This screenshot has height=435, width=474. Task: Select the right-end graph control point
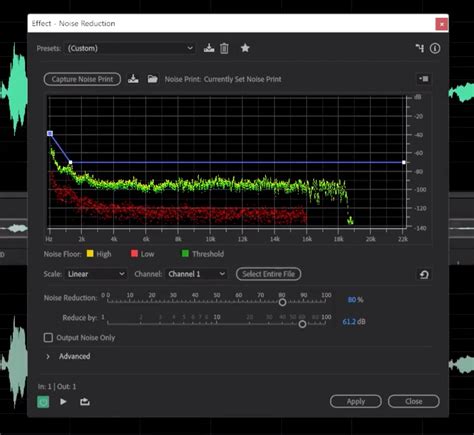tap(404, 162)
